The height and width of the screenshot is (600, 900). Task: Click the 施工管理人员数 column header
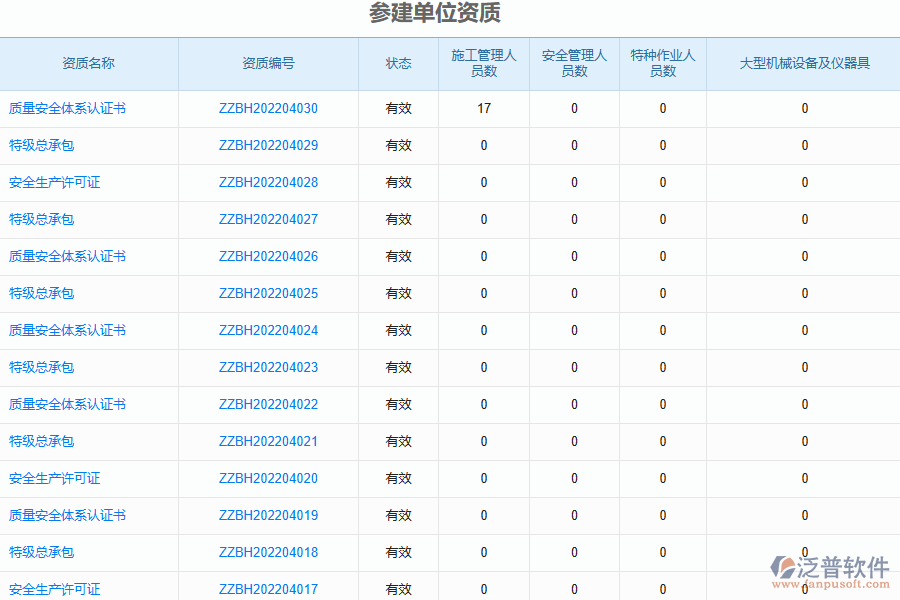(x=484, y=64)
